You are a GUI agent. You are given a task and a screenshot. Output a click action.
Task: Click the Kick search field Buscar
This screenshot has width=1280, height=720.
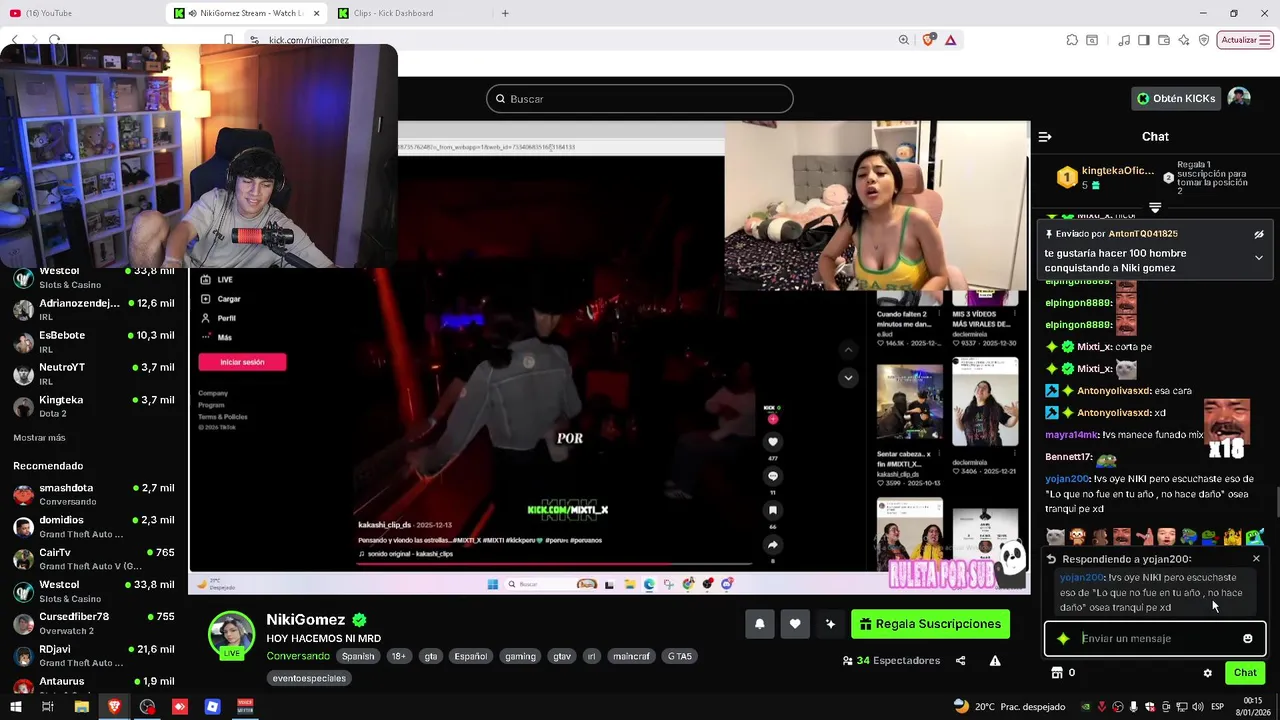coord(640,99)
